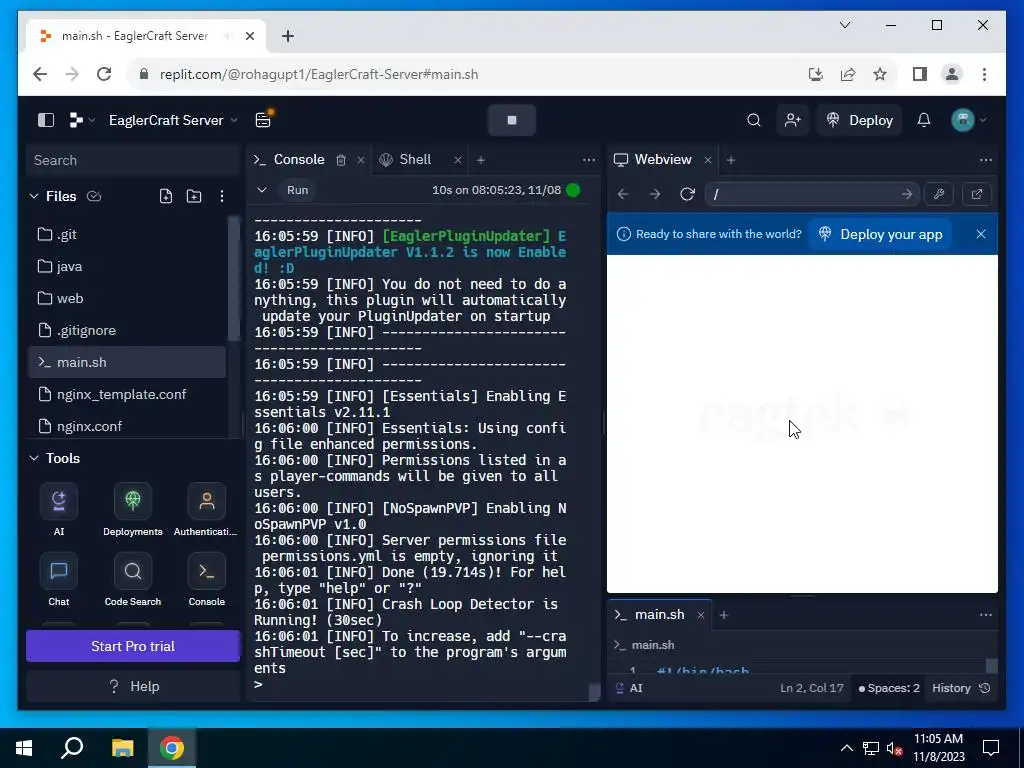Create a new file icon
Screen dimensions: 1024x768
click(x=166, y=196)
